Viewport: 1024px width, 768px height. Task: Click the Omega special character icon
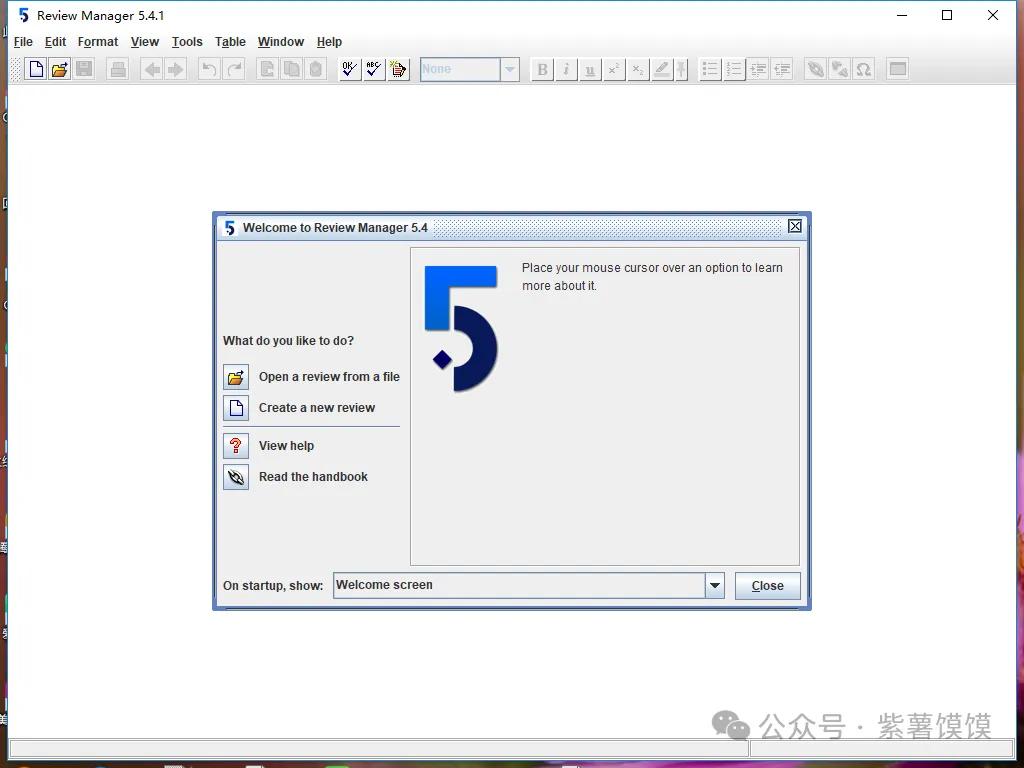(x=864, y=69)
